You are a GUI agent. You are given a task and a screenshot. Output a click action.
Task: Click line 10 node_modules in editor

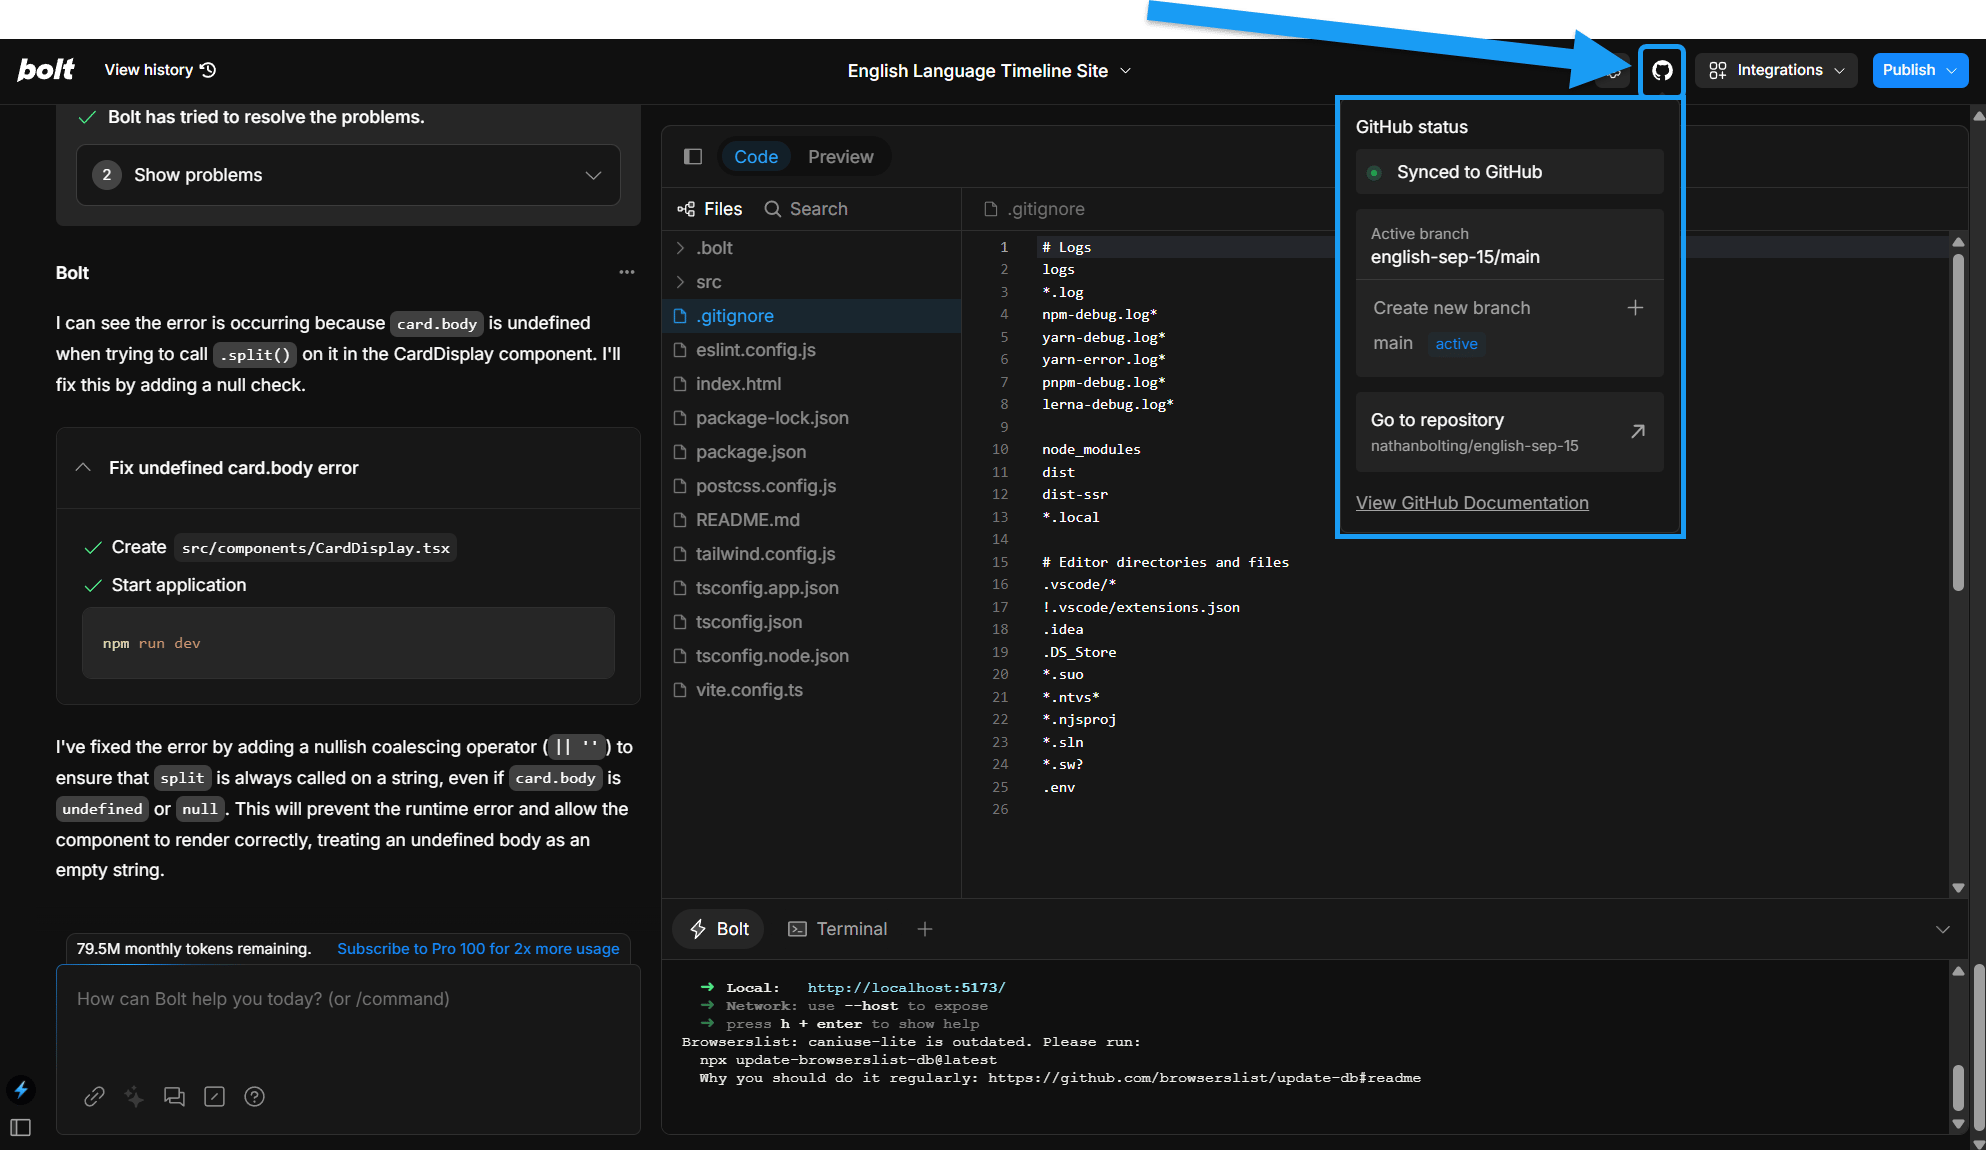(1091, 450)
